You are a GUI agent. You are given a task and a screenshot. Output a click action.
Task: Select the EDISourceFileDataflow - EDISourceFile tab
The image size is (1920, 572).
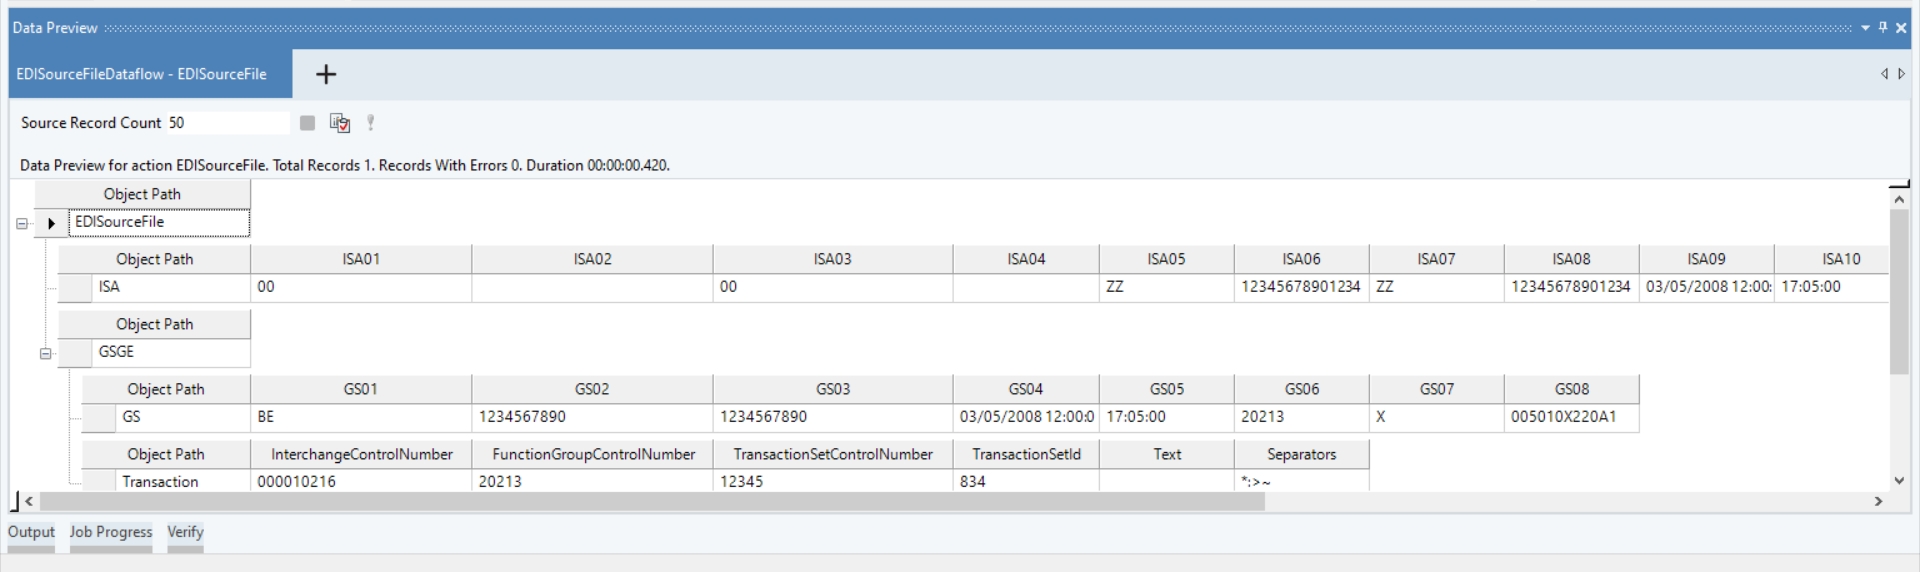tap(142, 74)
